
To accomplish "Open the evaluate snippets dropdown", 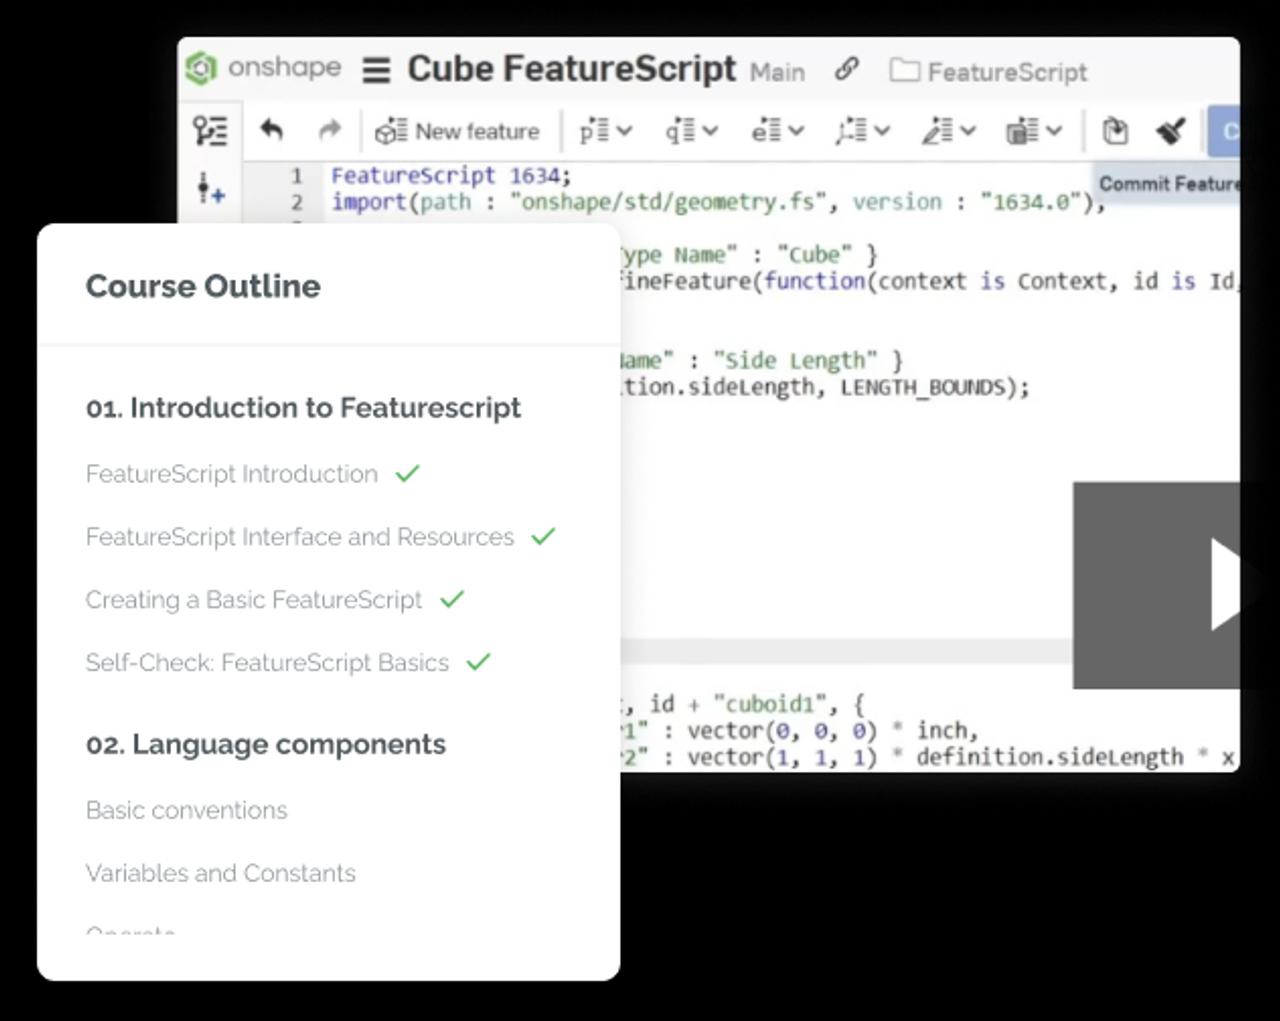I will pos(778,131).
